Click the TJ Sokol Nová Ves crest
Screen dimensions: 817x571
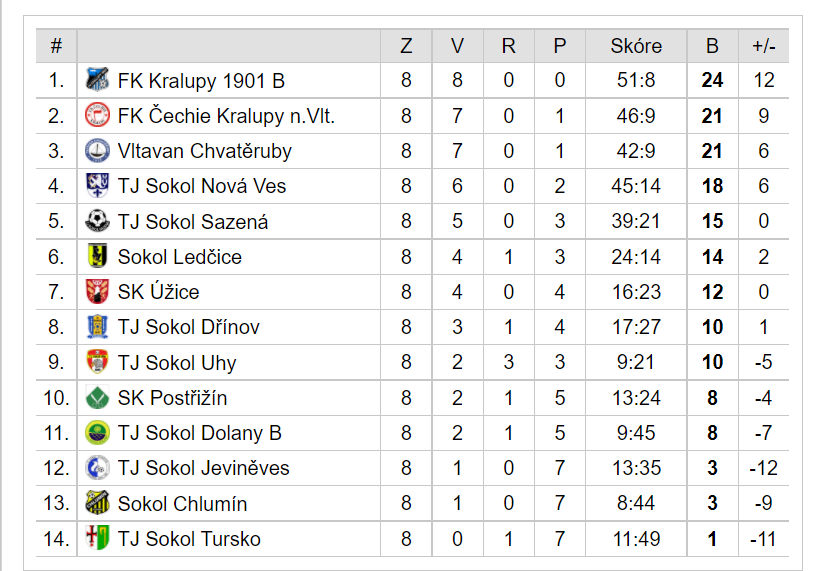click(97, 185)
